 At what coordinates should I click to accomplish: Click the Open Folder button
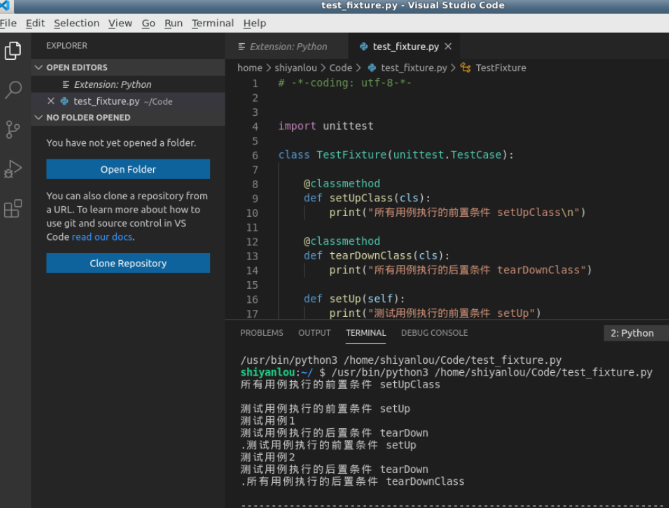click(x=128, y=169)
